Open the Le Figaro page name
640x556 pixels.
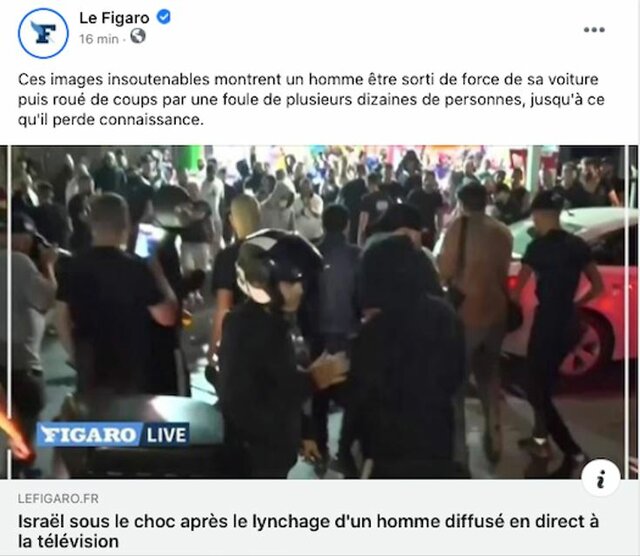click(x=114, y=18)
